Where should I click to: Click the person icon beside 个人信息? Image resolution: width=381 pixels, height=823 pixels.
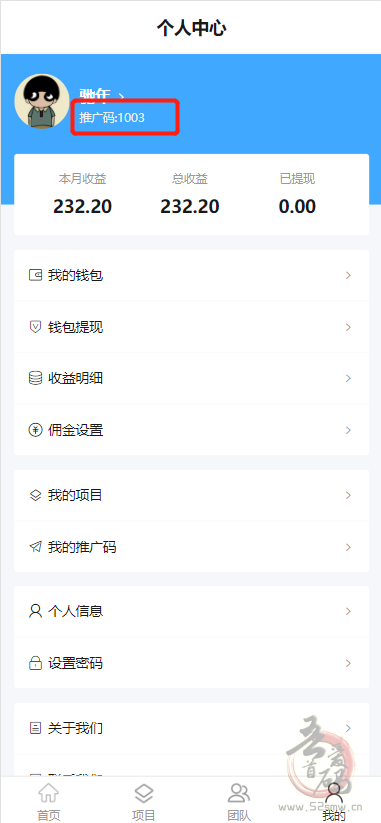tap(35, 611)
